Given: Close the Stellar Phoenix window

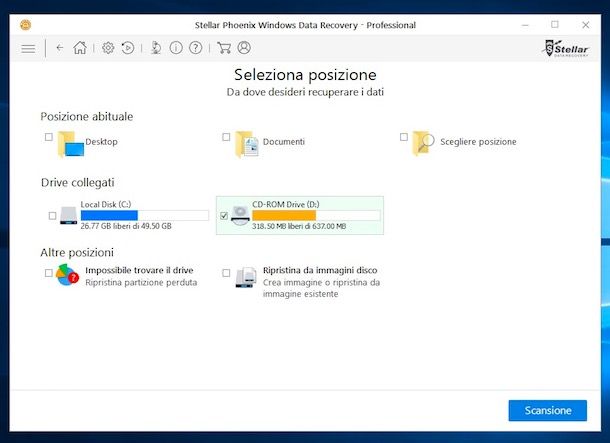Looking at the screenshot, I should coord(585,25).
